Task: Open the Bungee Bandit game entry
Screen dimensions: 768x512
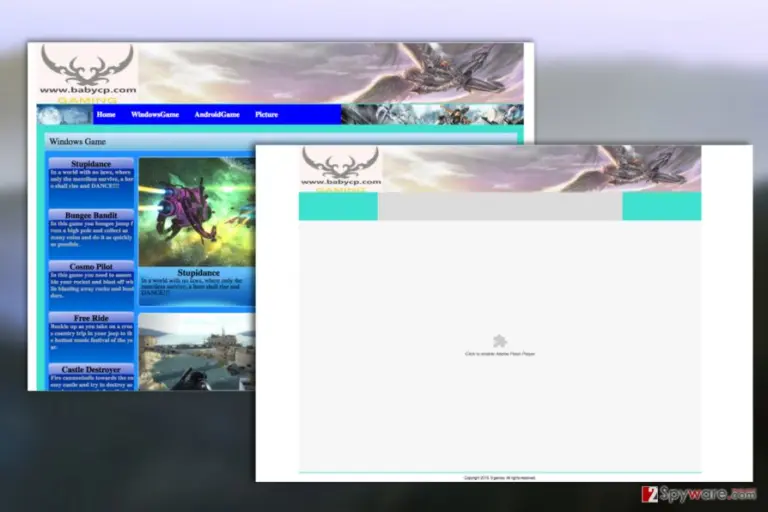Action: 91,215
